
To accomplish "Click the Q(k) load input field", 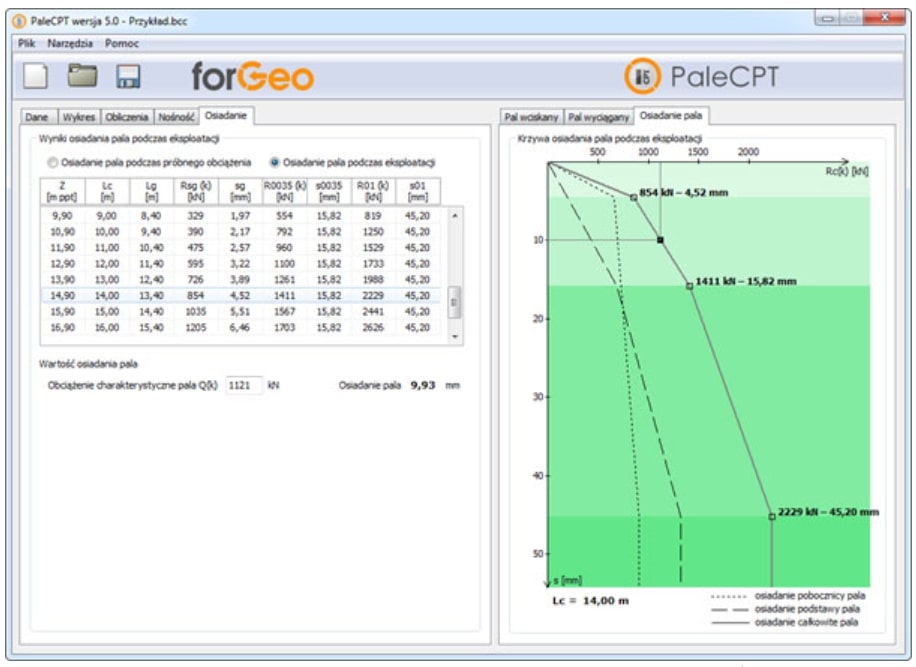I will (244, 385).
